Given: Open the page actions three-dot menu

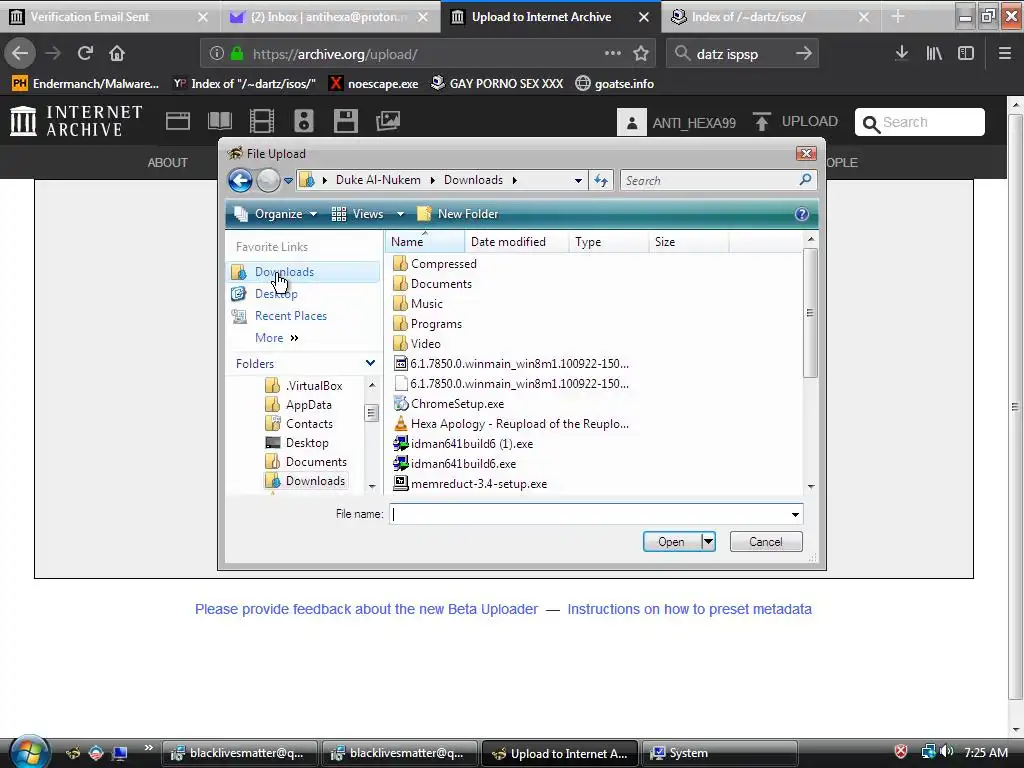Looking at the screenshot, I should (613, 54).
